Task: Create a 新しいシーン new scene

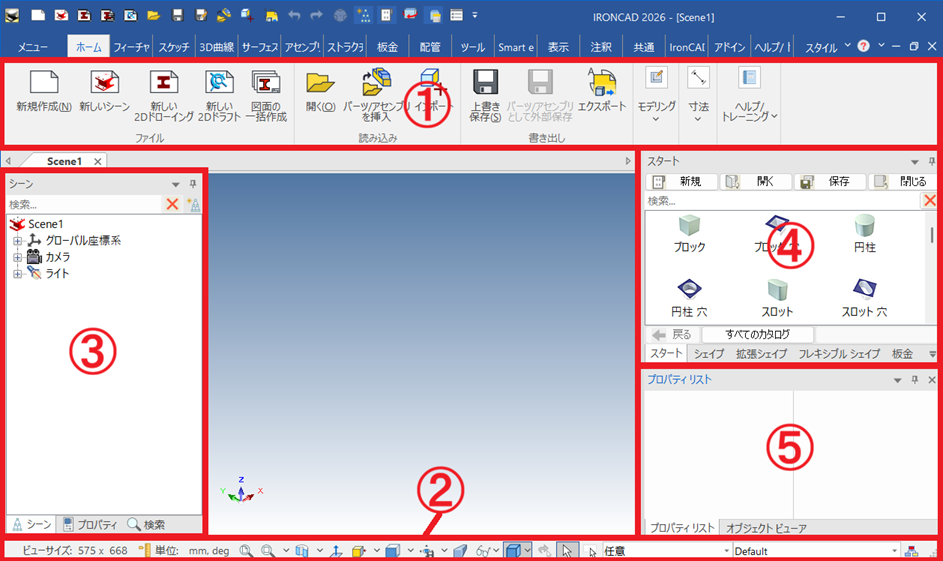Action: coord(105,82)
